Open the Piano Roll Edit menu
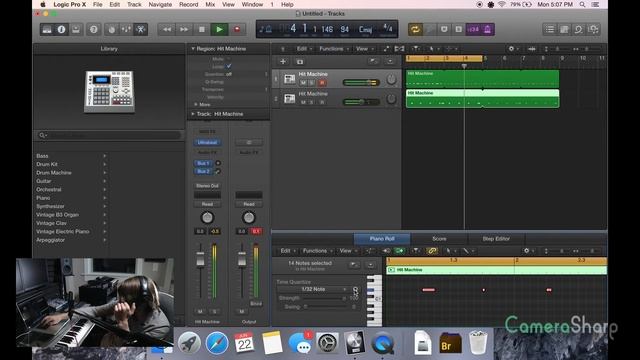640x360 pixels. (x=287, y=251)
